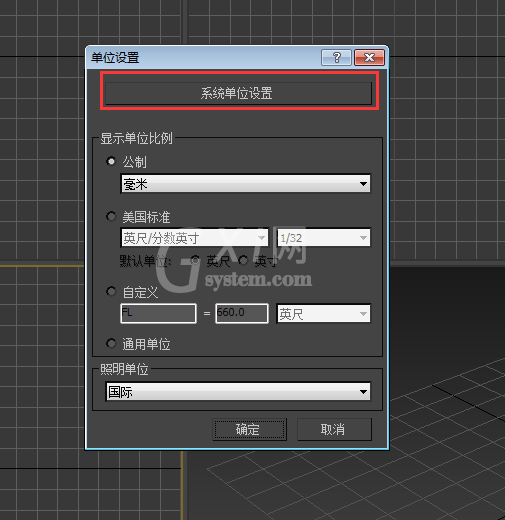Viewport: 505px width, 520px height.
Task: Select the 美国标准 radio button
Action: (111, 217)
